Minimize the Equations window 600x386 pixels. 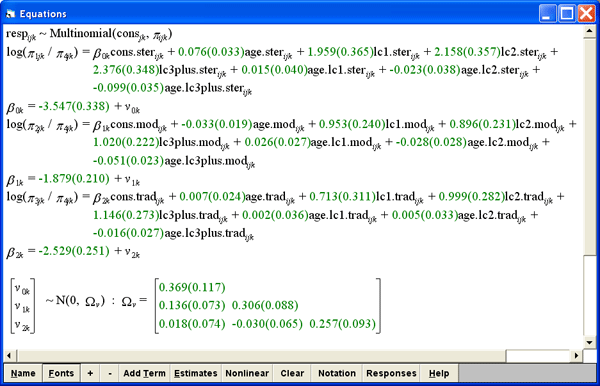point(548,14)
